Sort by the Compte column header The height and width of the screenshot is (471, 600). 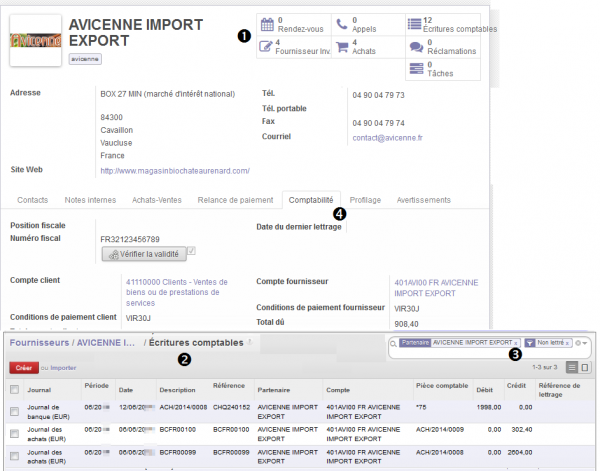(338, 390)
